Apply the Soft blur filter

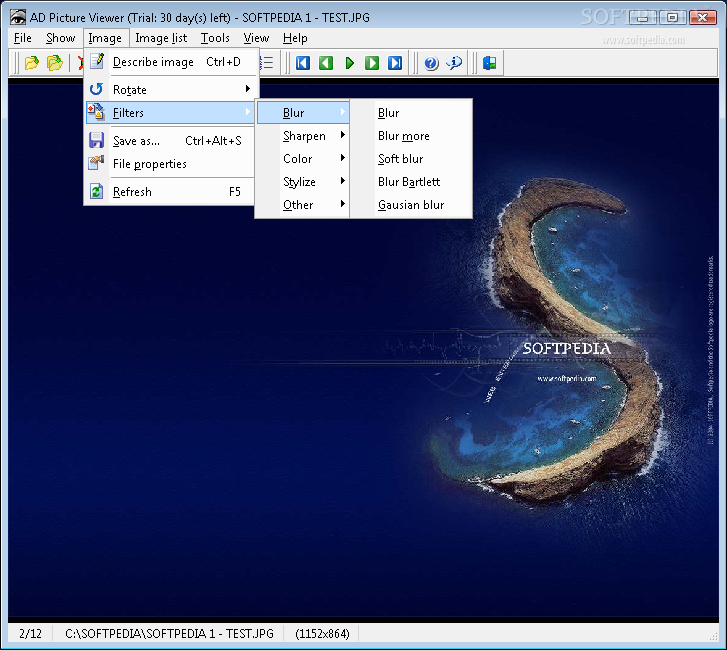[x=412, y=159]
